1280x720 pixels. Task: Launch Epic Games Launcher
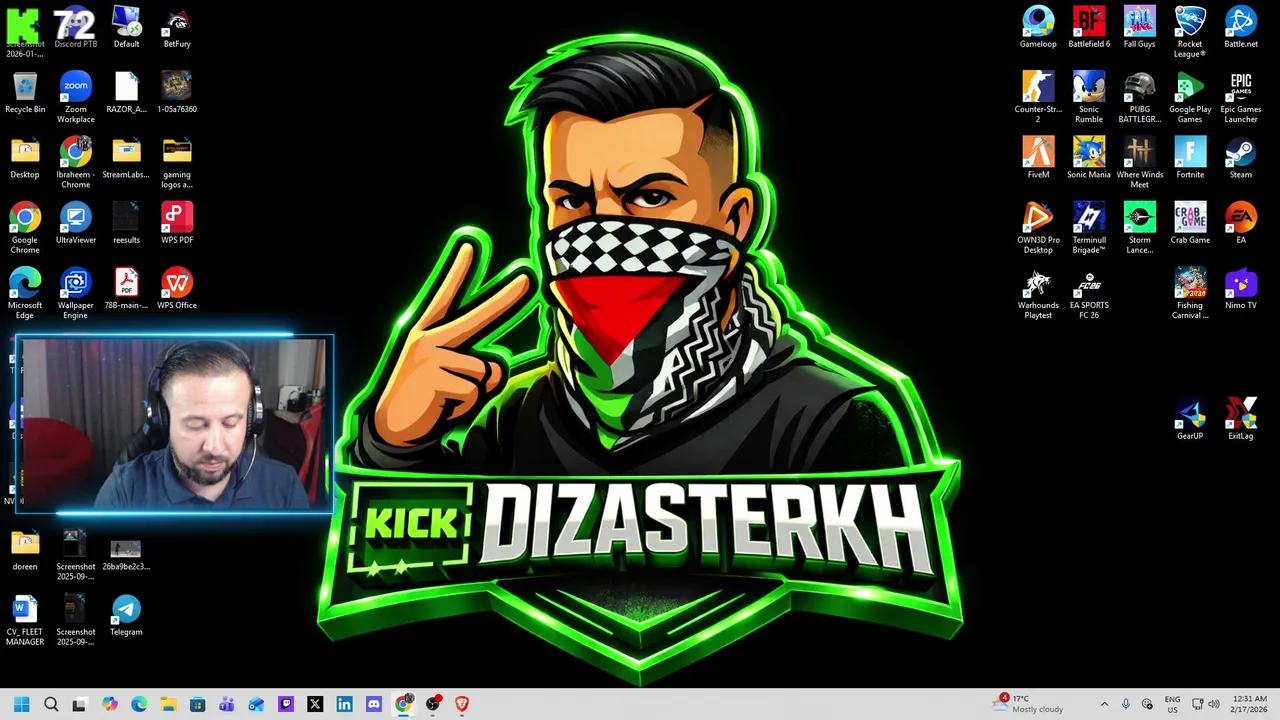point(1241,97)
